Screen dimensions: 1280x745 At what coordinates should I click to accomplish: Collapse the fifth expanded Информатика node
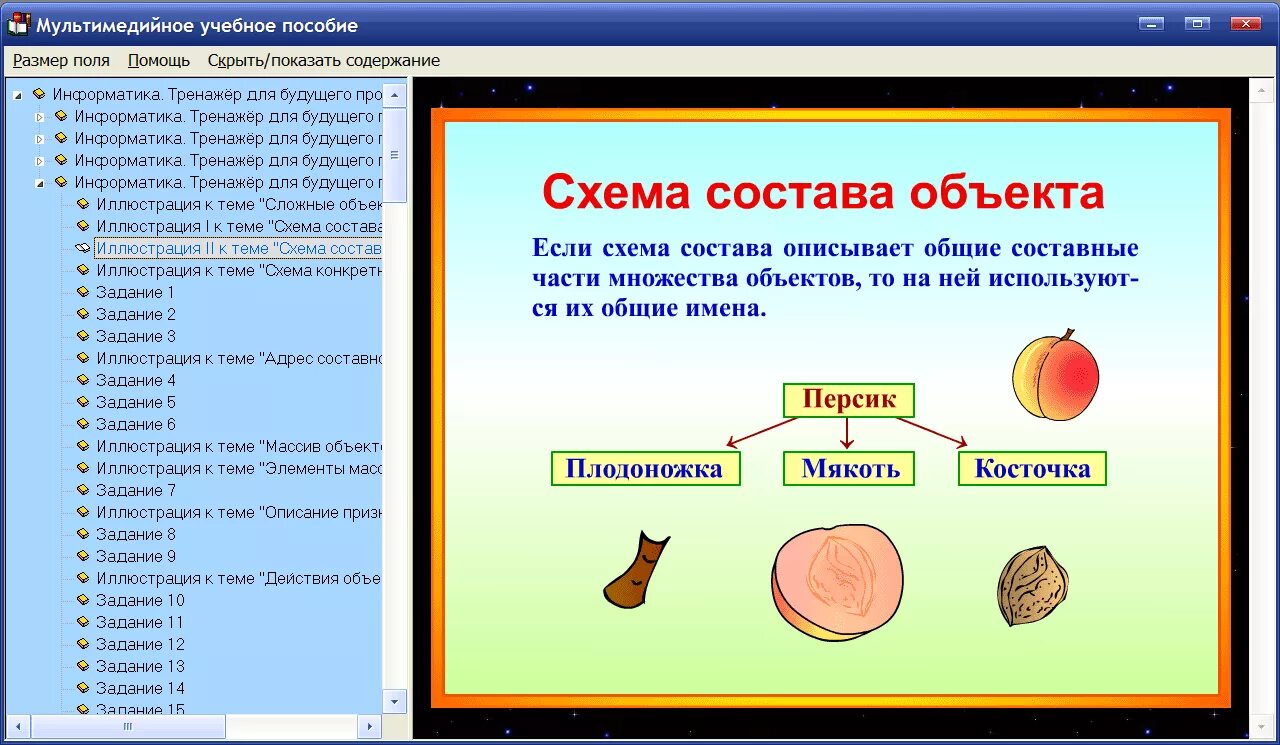pyautogui.click(x=40, y=183)
